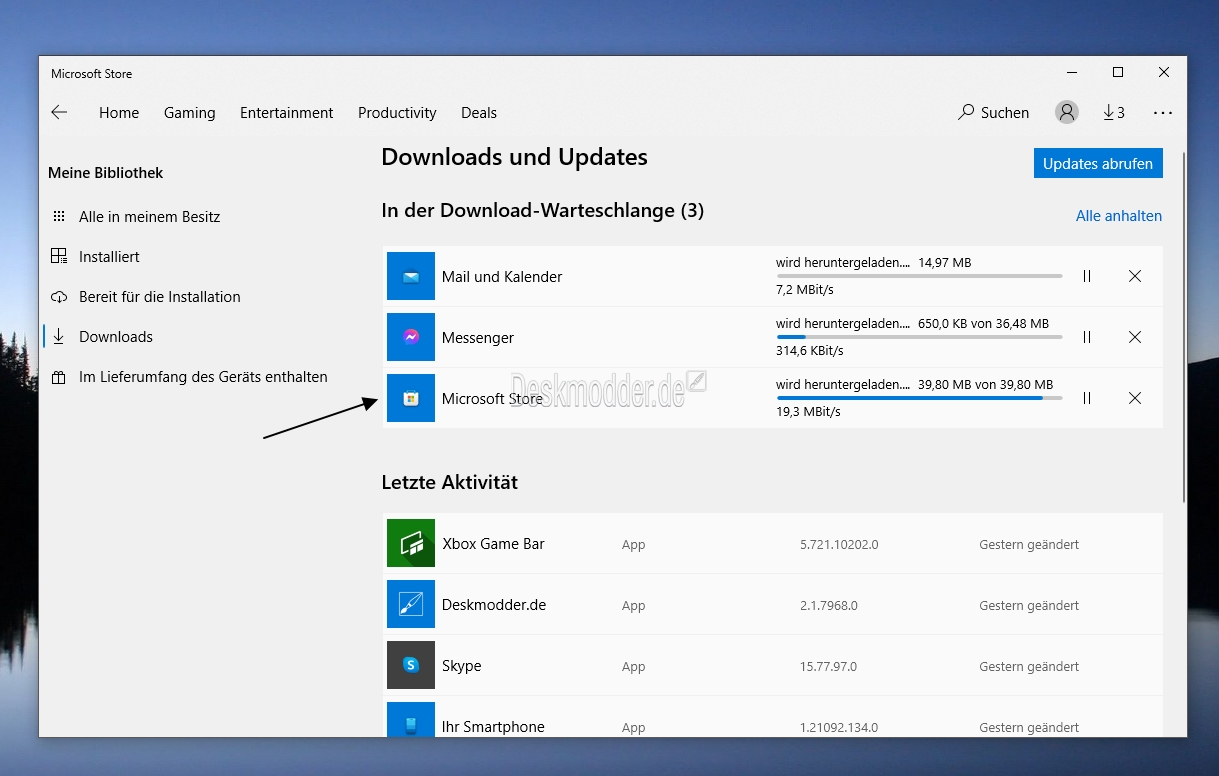
Task: Click the 19,3 MBit/s speed text
Action: pos(808,412)
